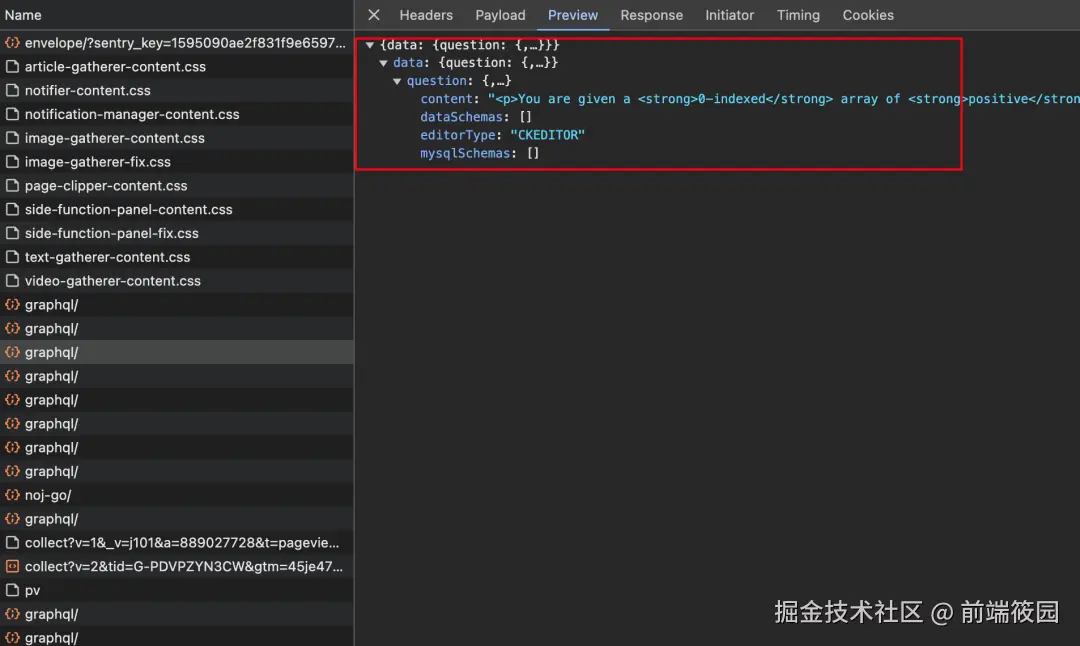Image resolution: width=1080 pixels, height=646 pixels.
Task: Switch to the Headers tab
Action: pos(426,15)
